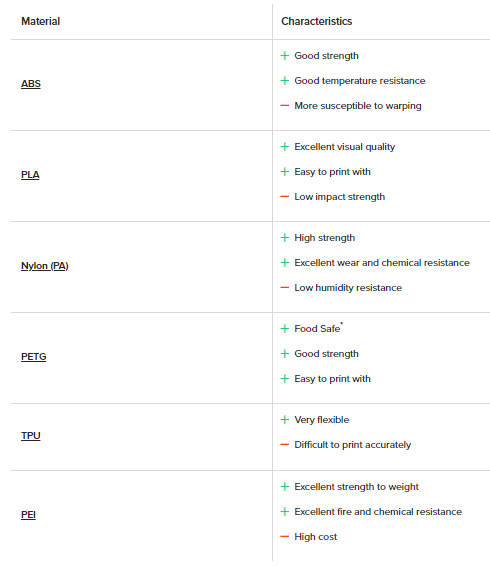
Task: Click the minus icon beside Low humidity resistance
Action: (285, 288)
